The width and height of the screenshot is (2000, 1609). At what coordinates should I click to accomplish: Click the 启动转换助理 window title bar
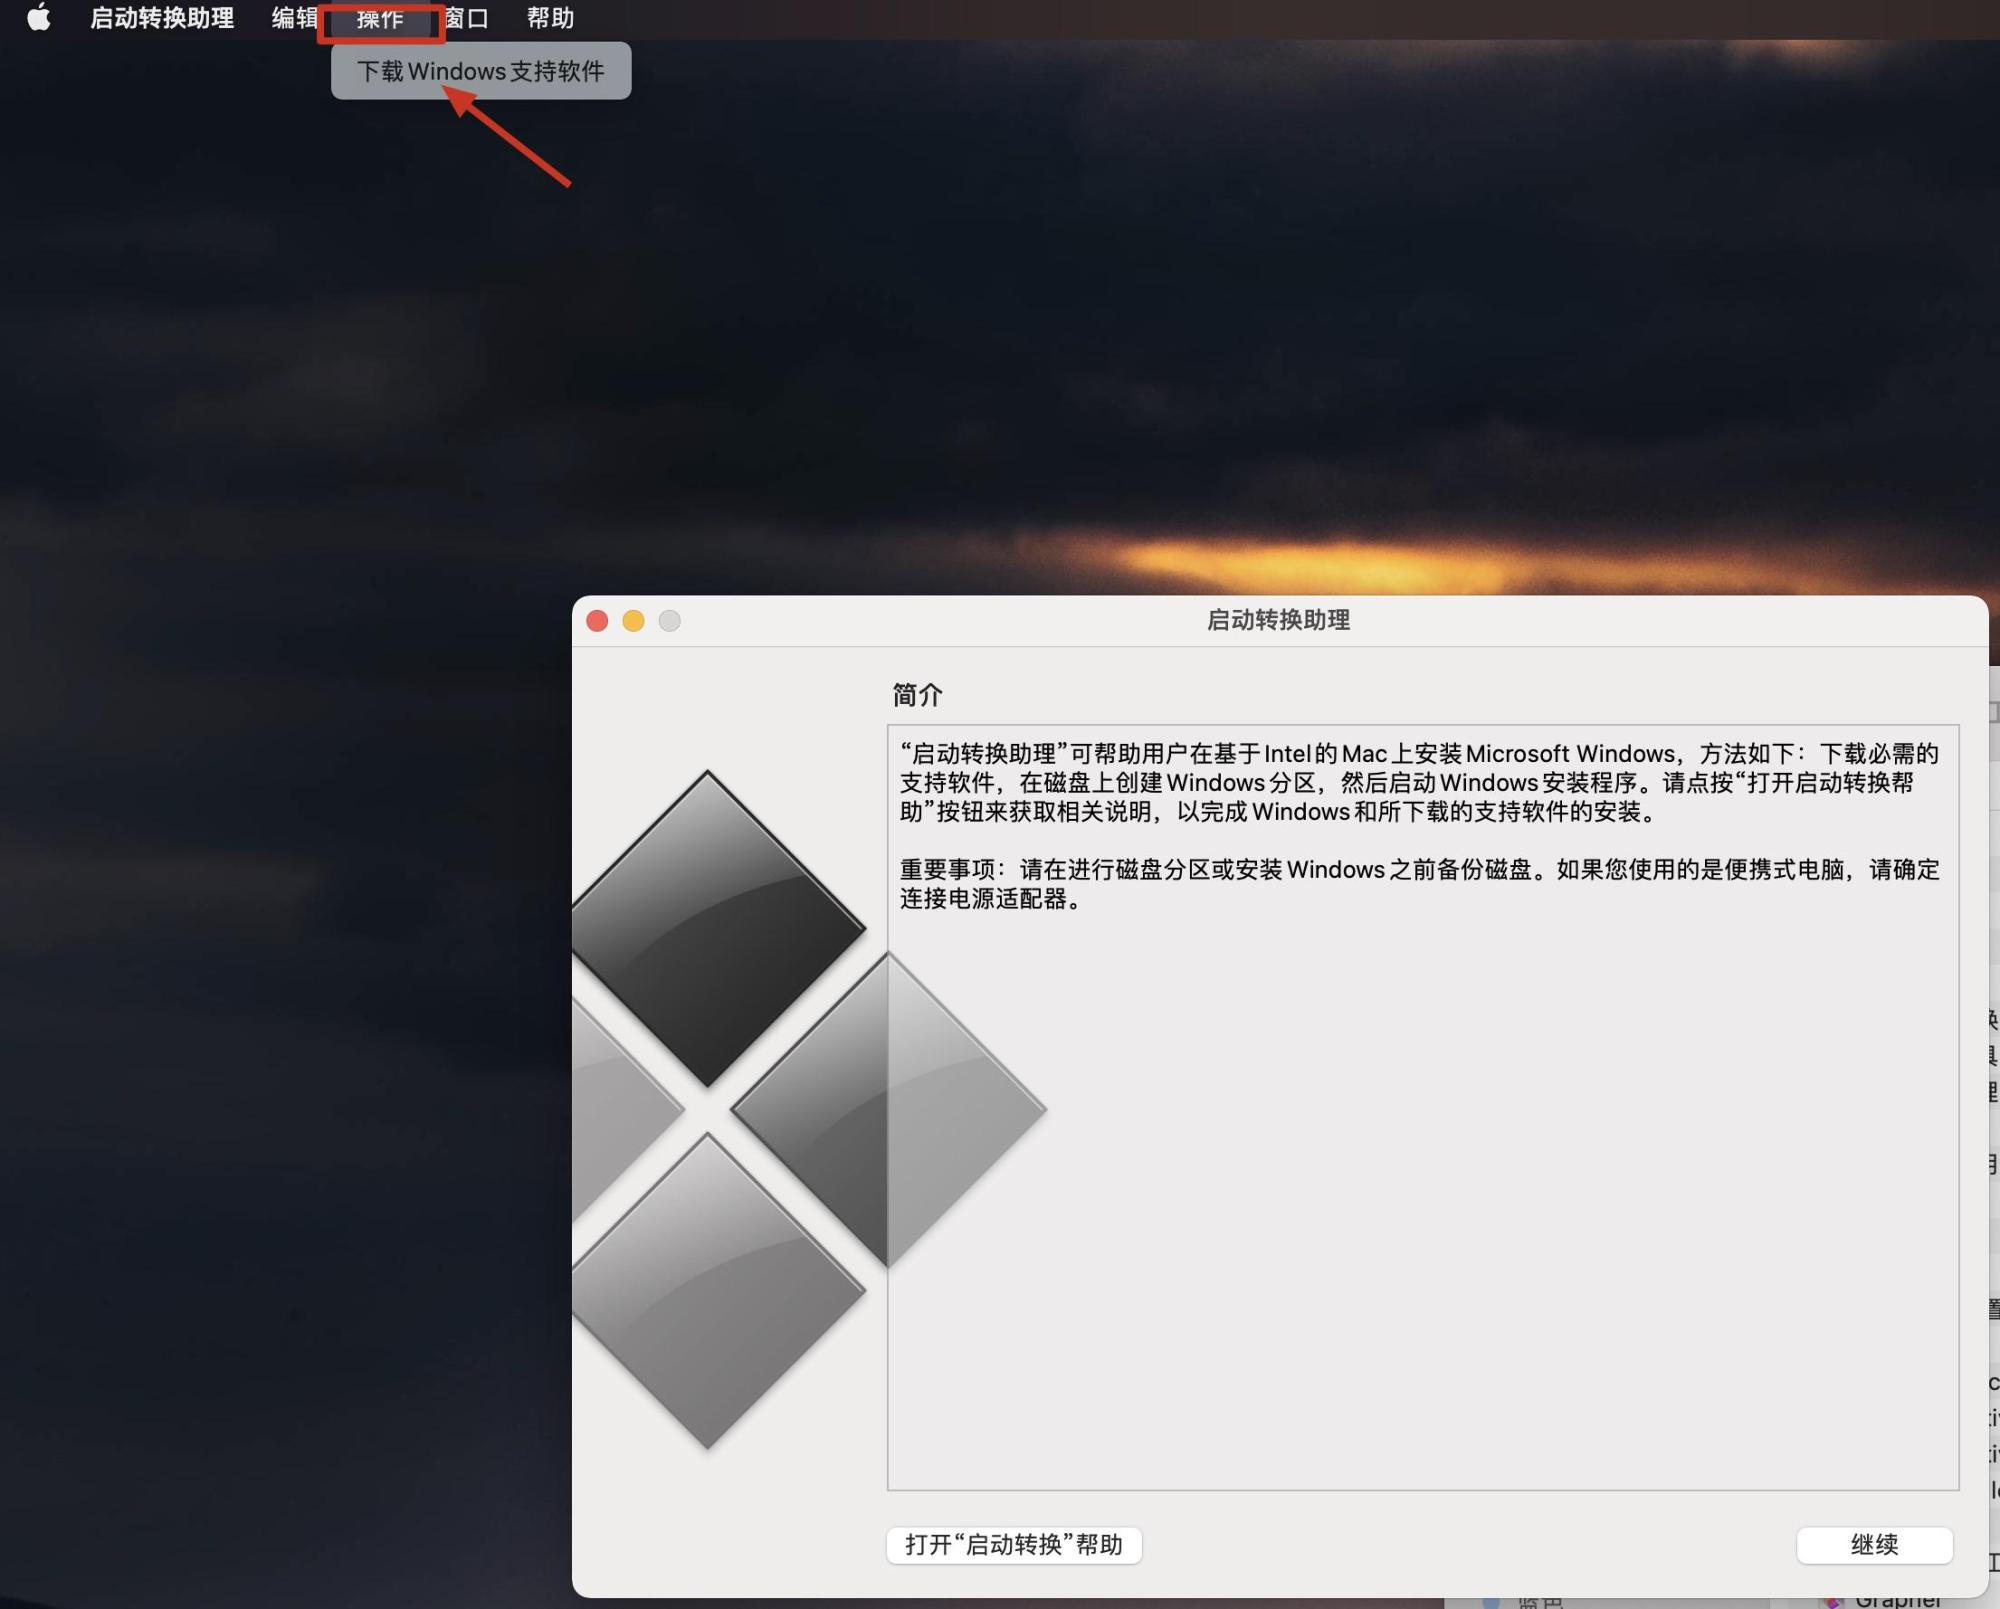[1278, 620]
